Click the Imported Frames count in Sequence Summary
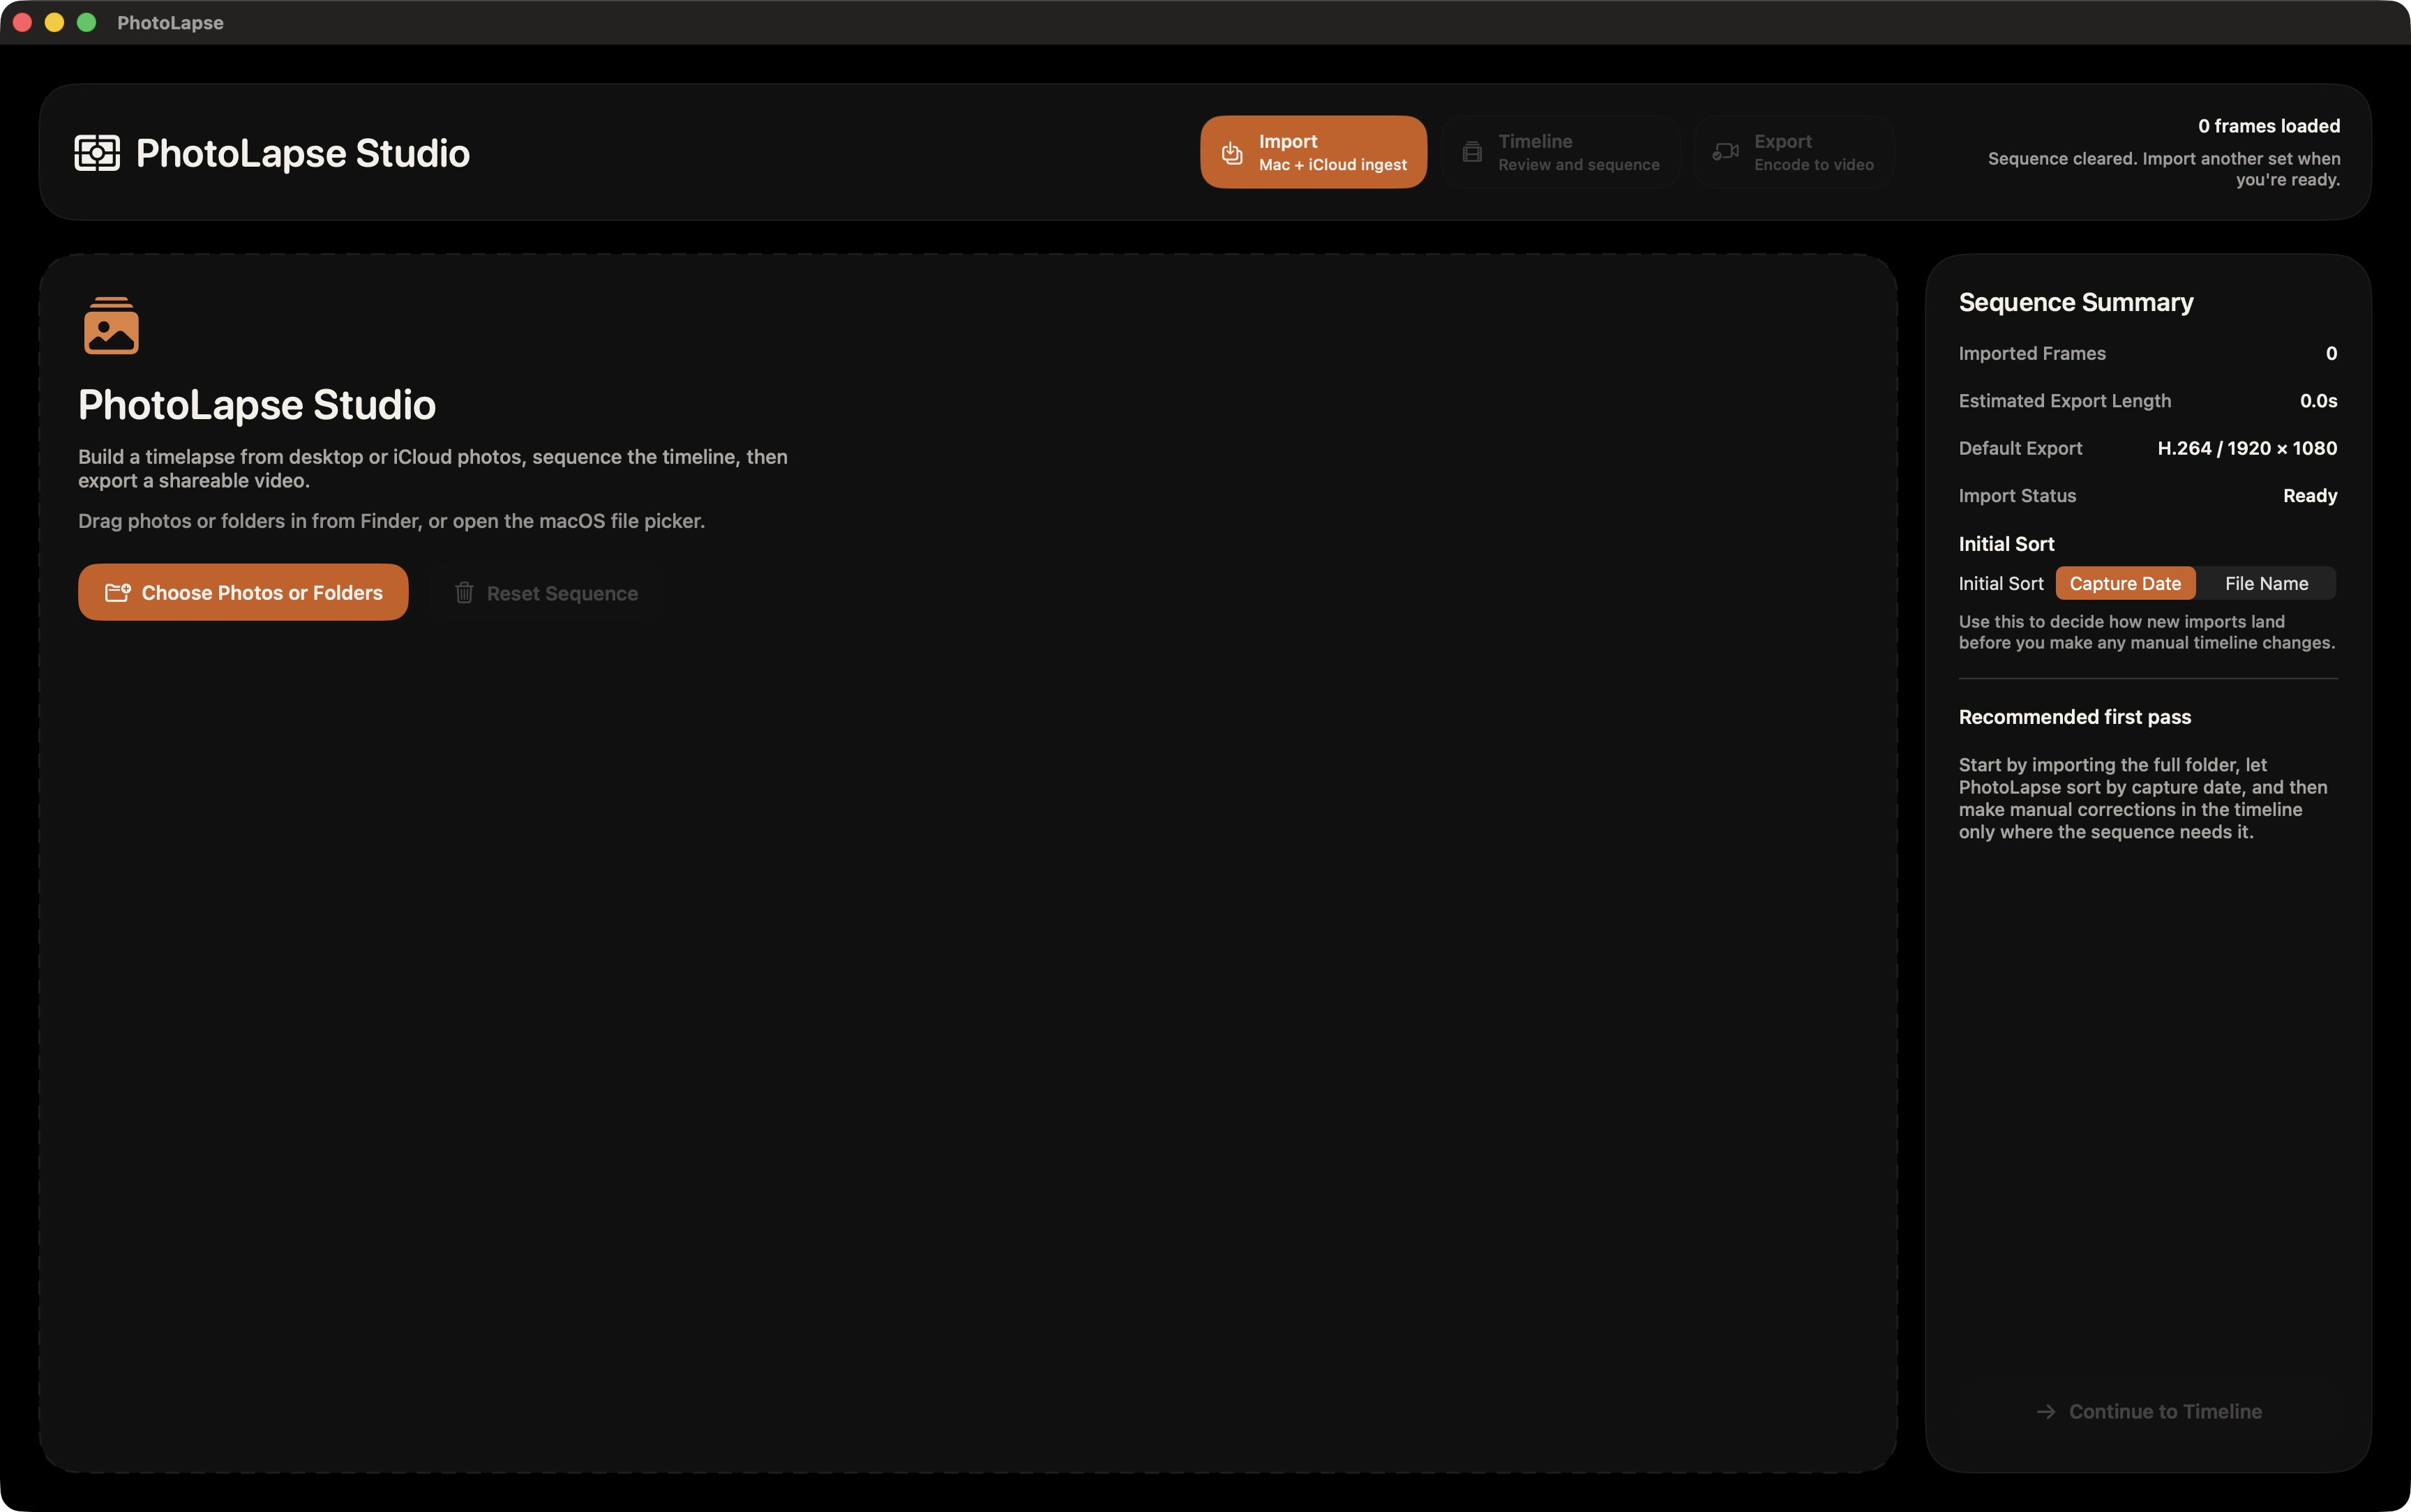Screen dimensions: 2411x1512 point(2330,353)
